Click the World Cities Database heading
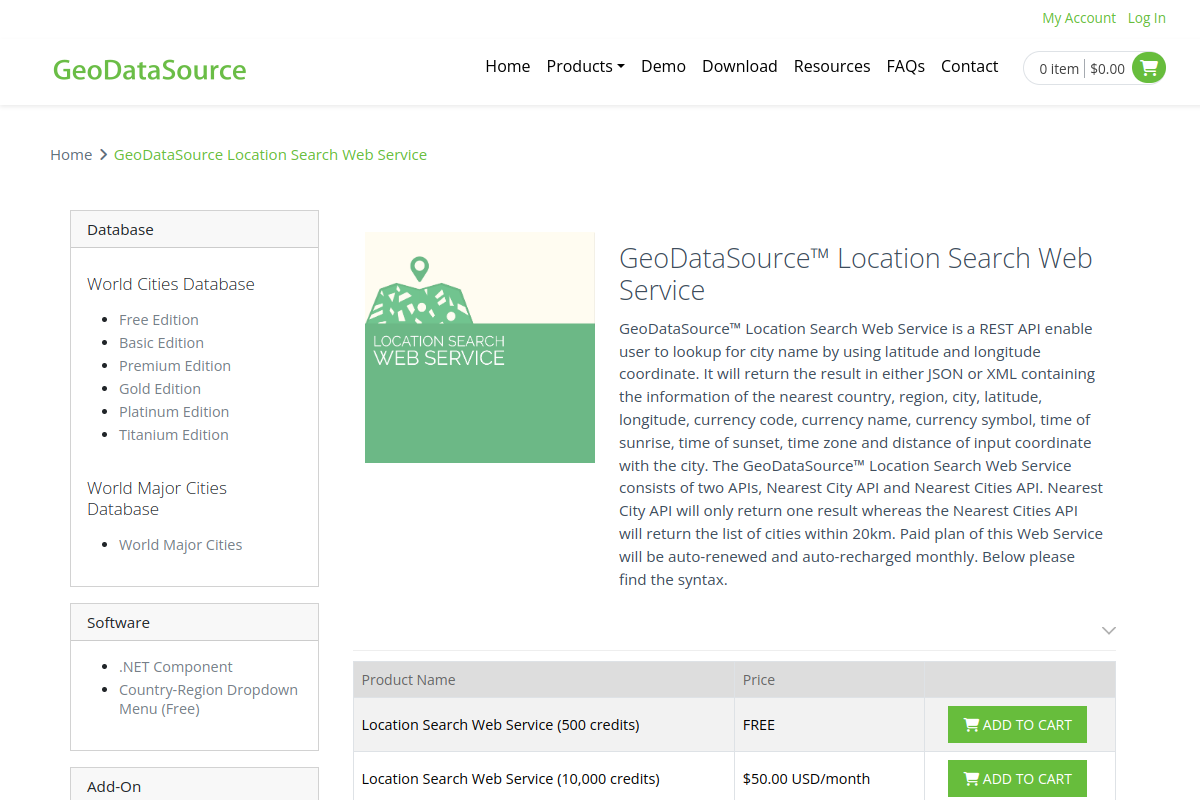 (171, 284)
